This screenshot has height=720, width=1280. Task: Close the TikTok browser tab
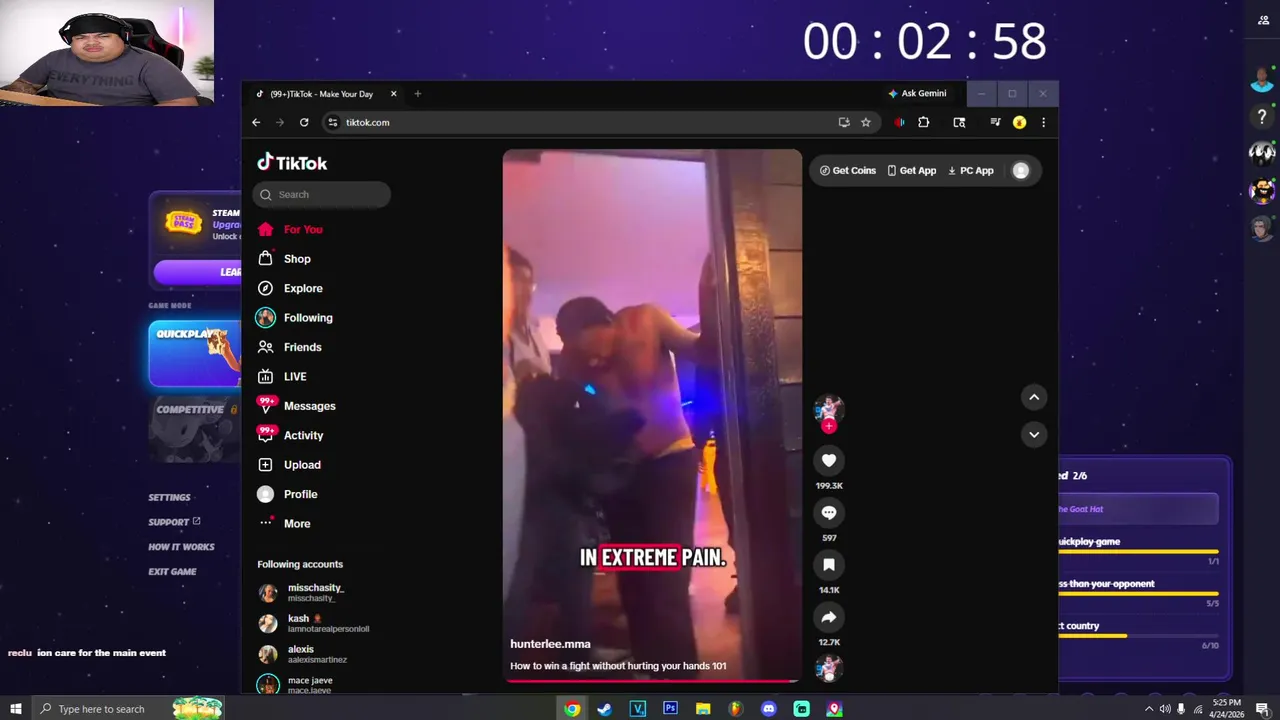393,94
